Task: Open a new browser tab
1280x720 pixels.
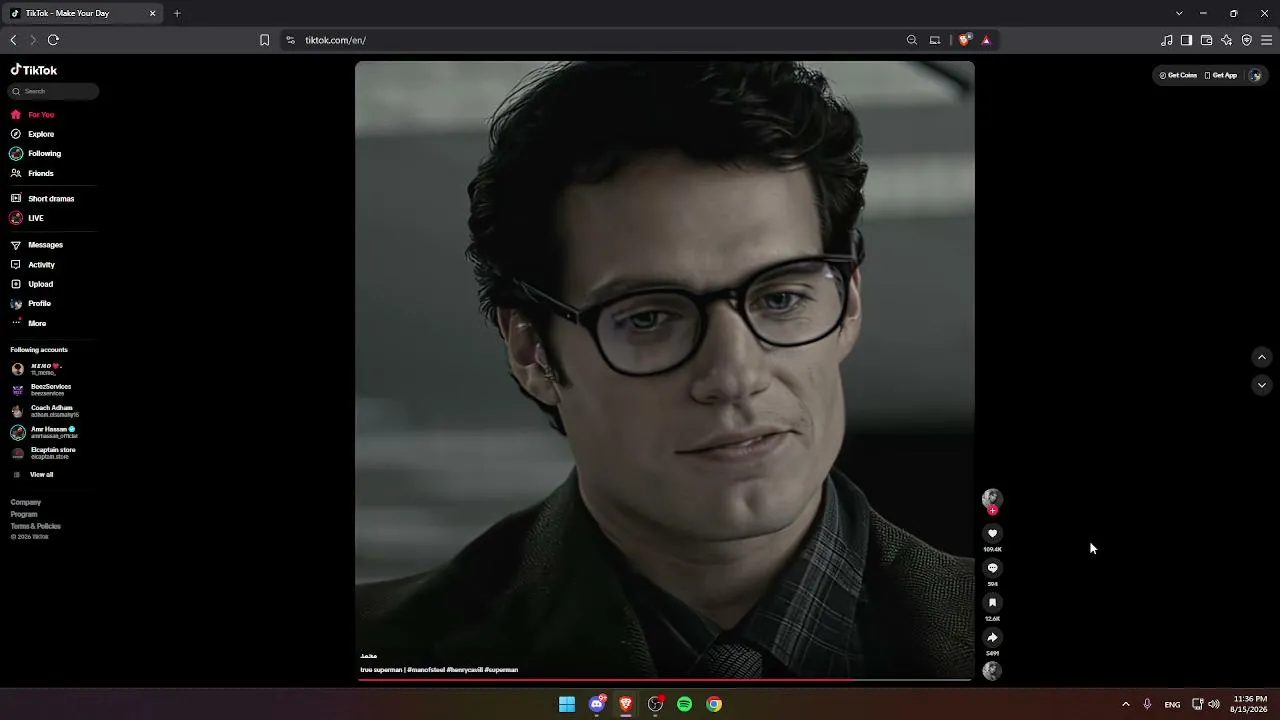Action: (177, 13)
